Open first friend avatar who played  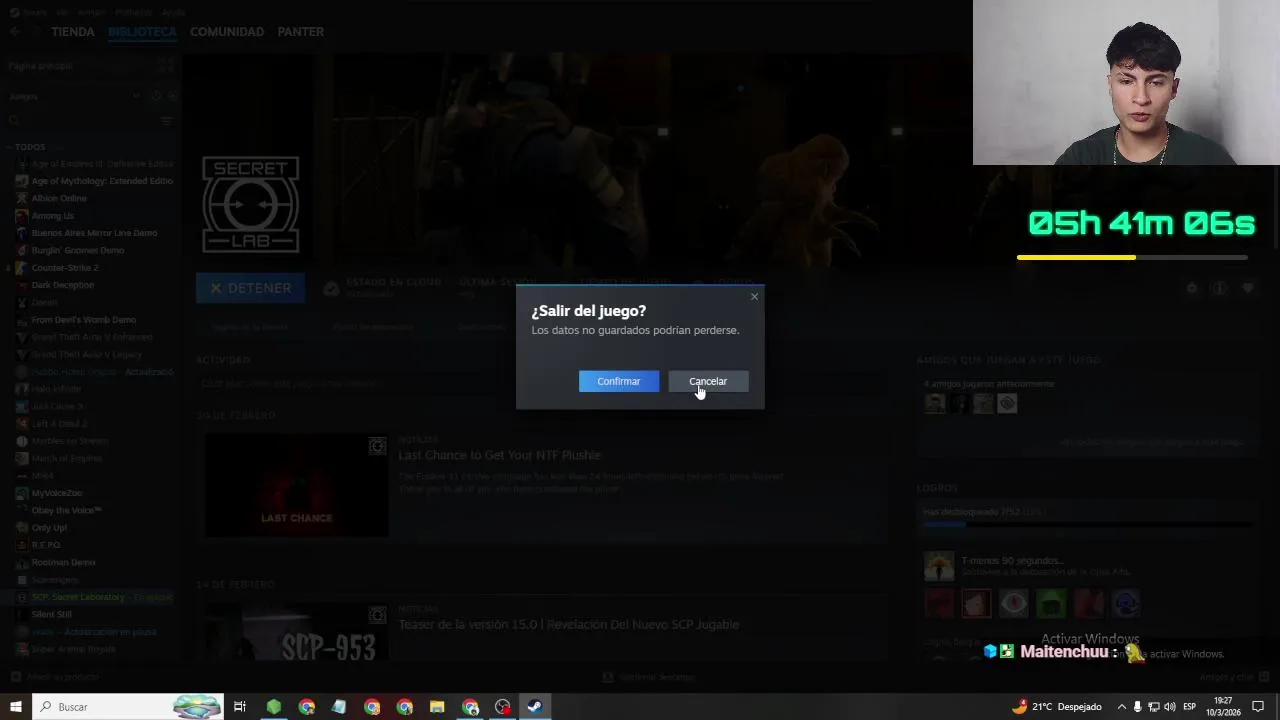coord(934,403)
